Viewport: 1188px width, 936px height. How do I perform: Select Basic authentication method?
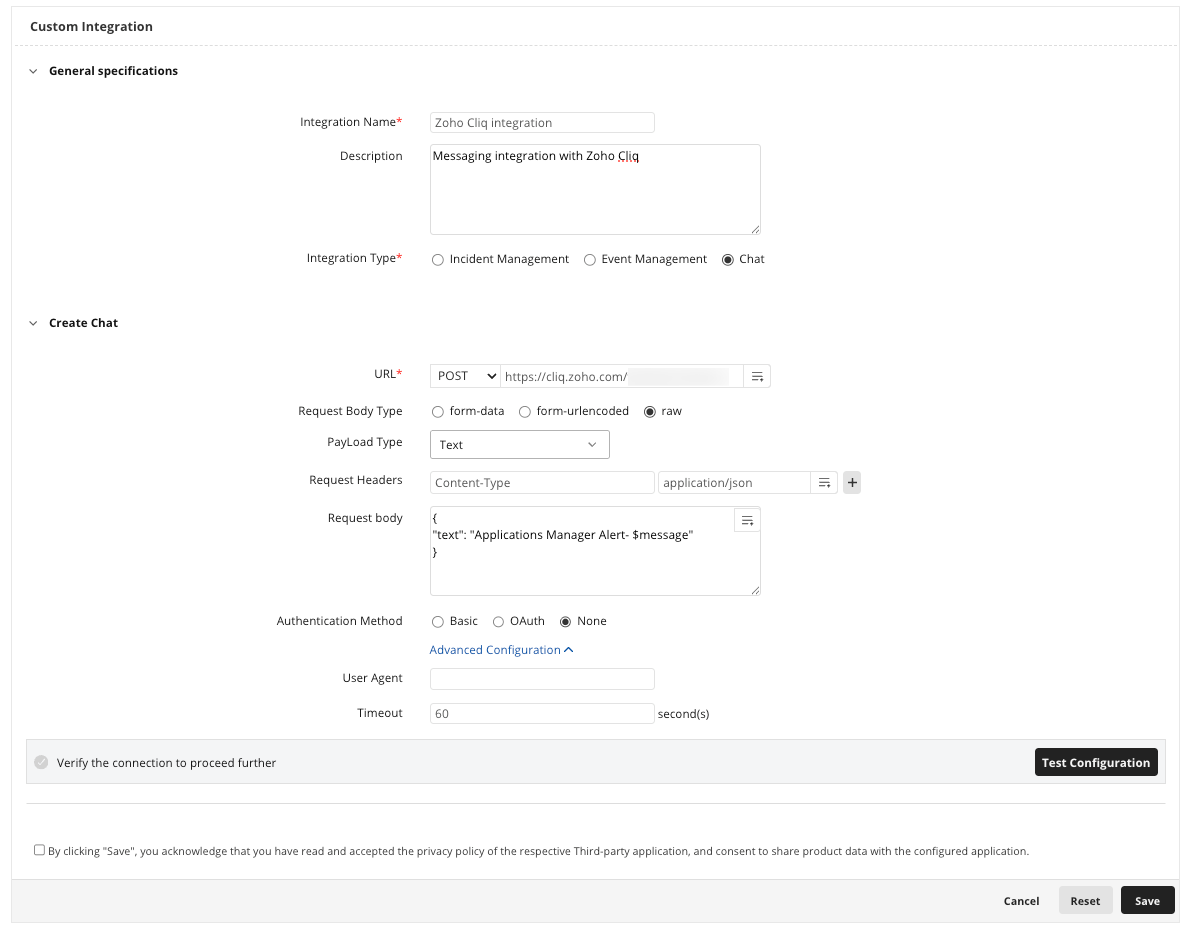point(438,622)
